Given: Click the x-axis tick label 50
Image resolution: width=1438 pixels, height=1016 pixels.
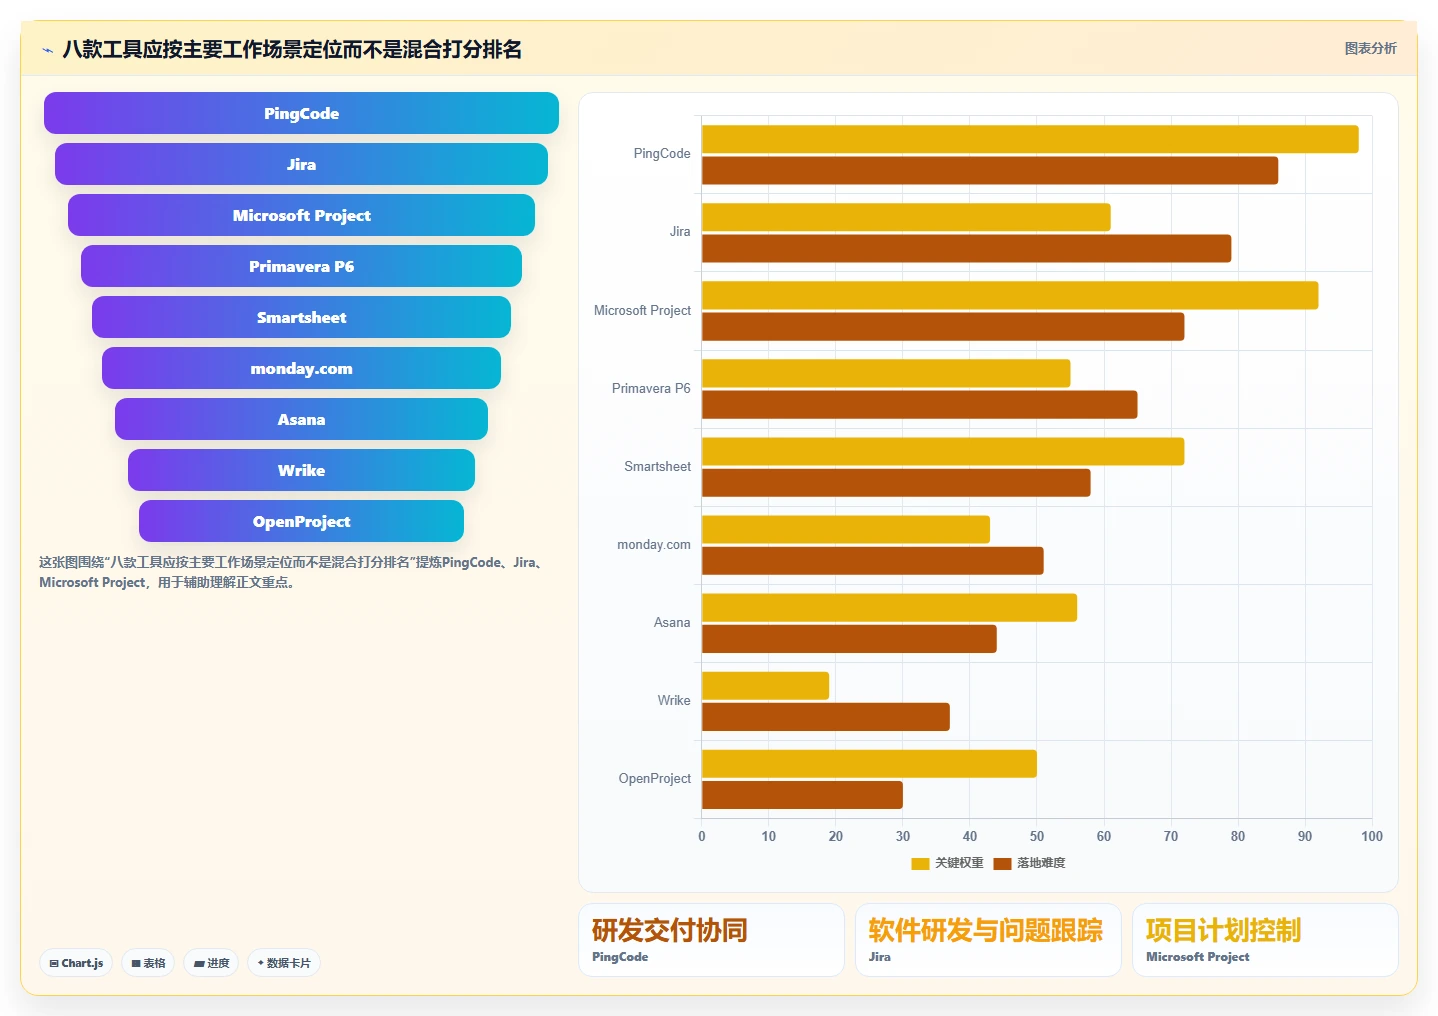Looking at the screenshot, I should [1037, 836].
